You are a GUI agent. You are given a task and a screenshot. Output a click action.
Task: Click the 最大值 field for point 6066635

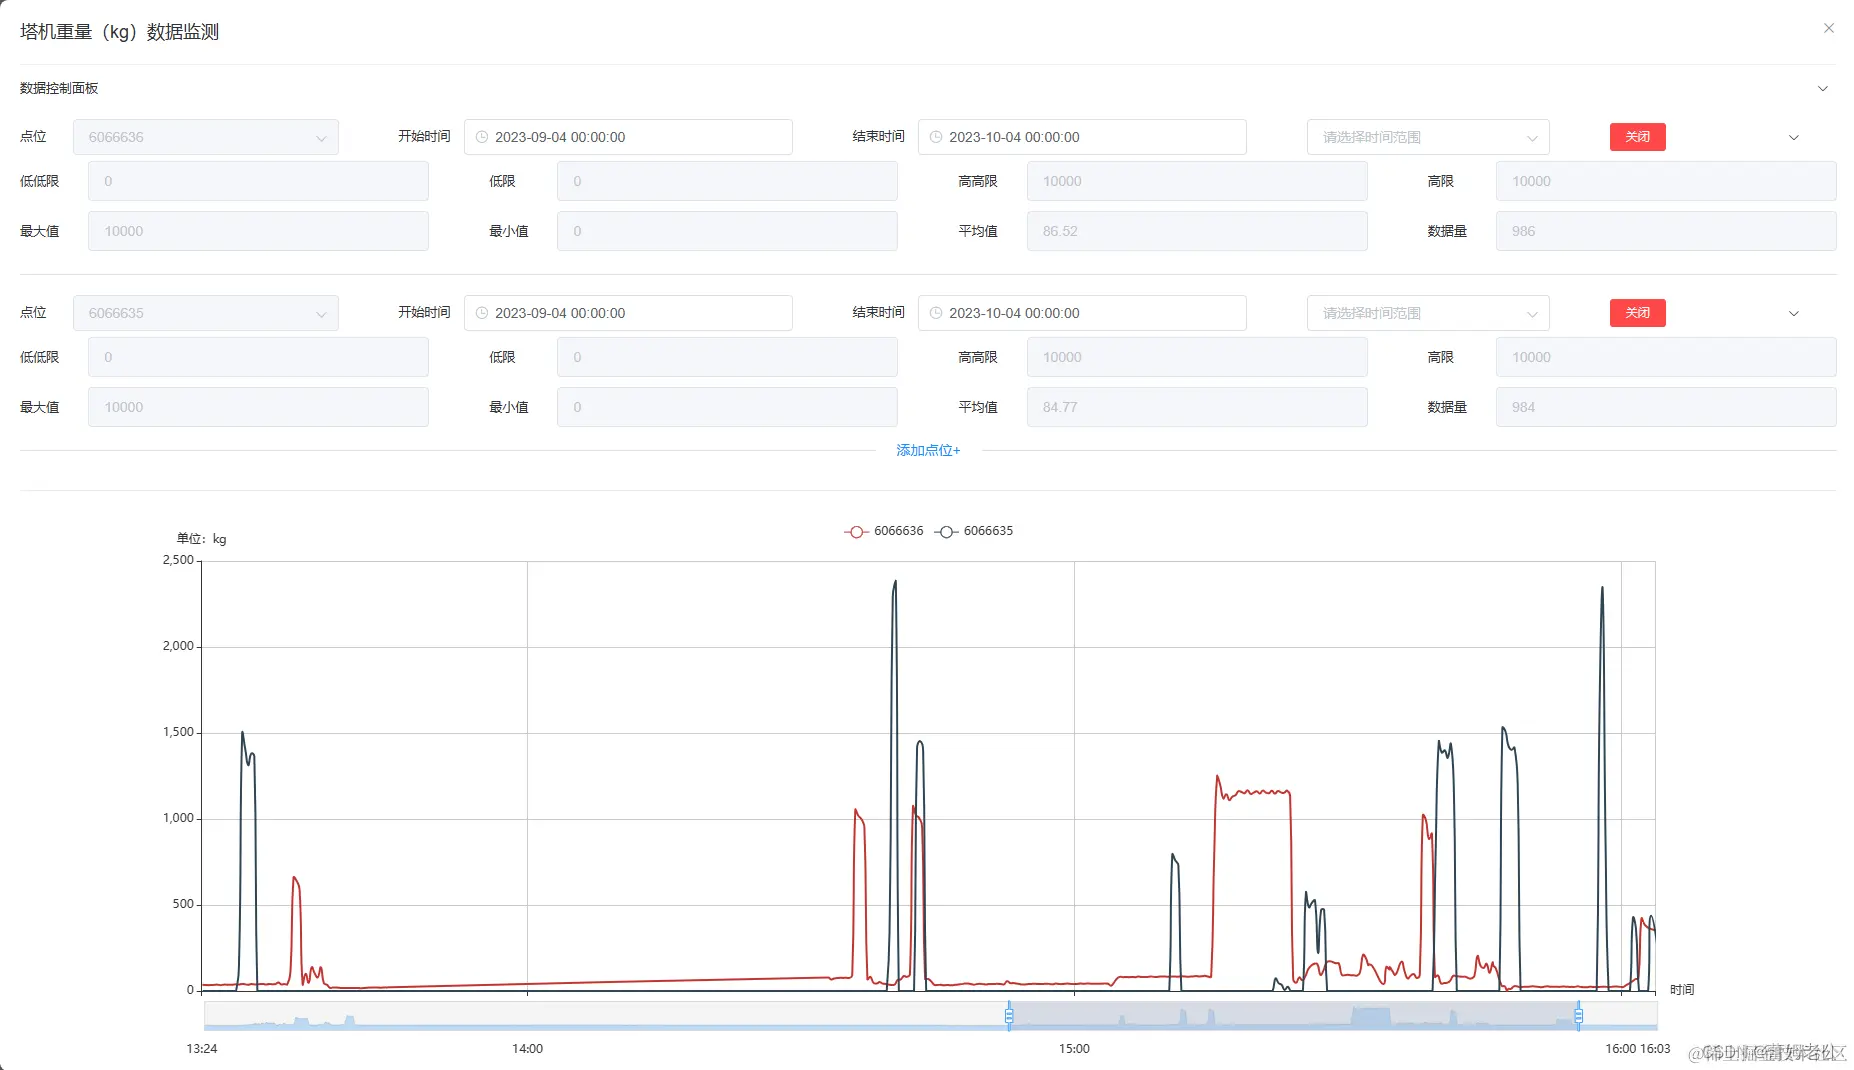pyautogui.click(x=258, y=407)
